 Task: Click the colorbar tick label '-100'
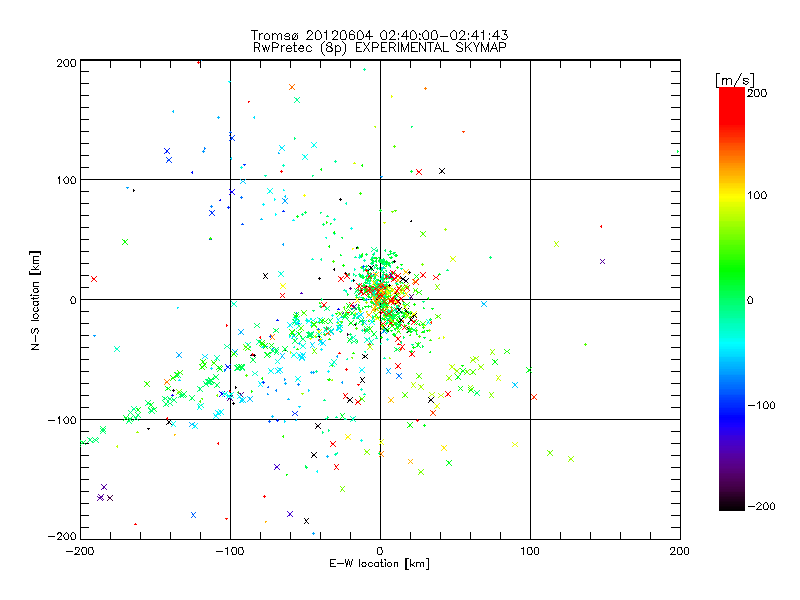[761, 405]
